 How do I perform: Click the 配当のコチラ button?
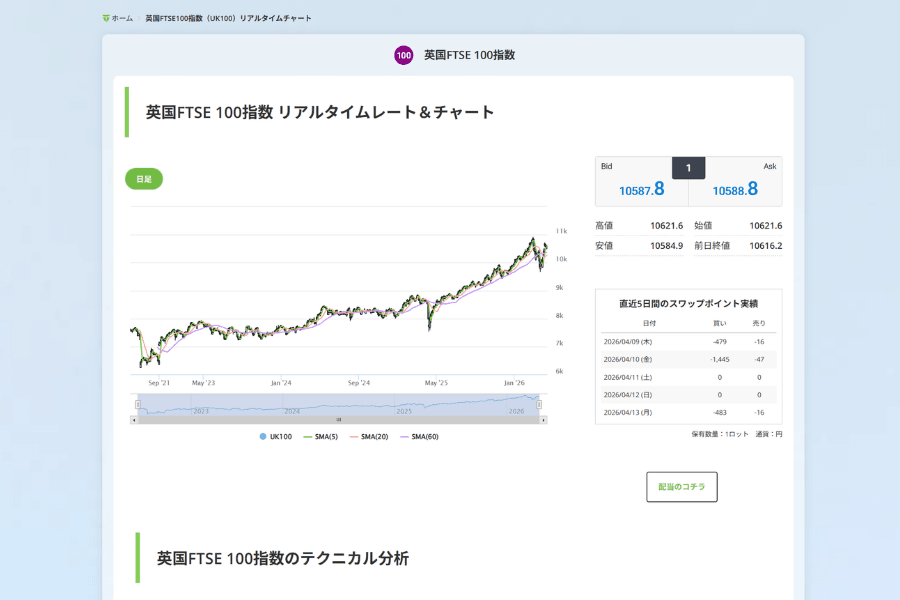pos(684,487)
